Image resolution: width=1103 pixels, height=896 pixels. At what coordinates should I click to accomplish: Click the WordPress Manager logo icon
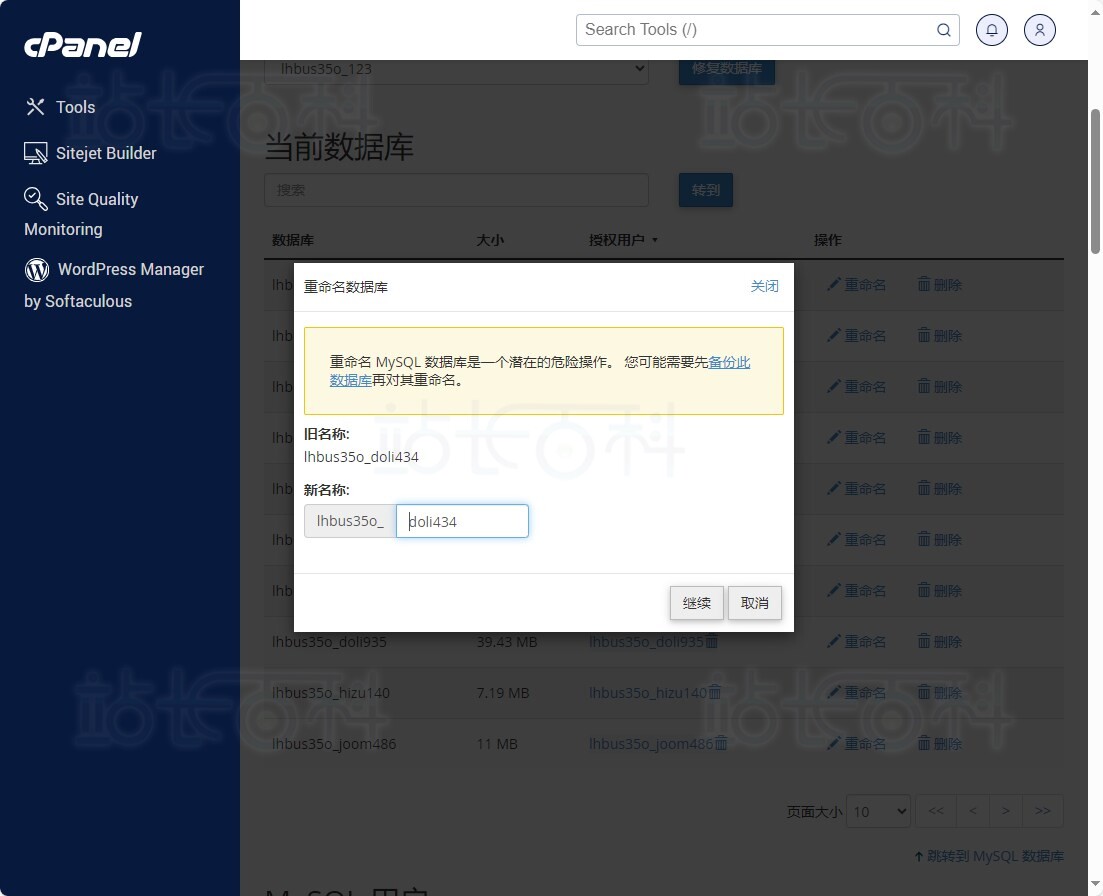coord(36,269)
